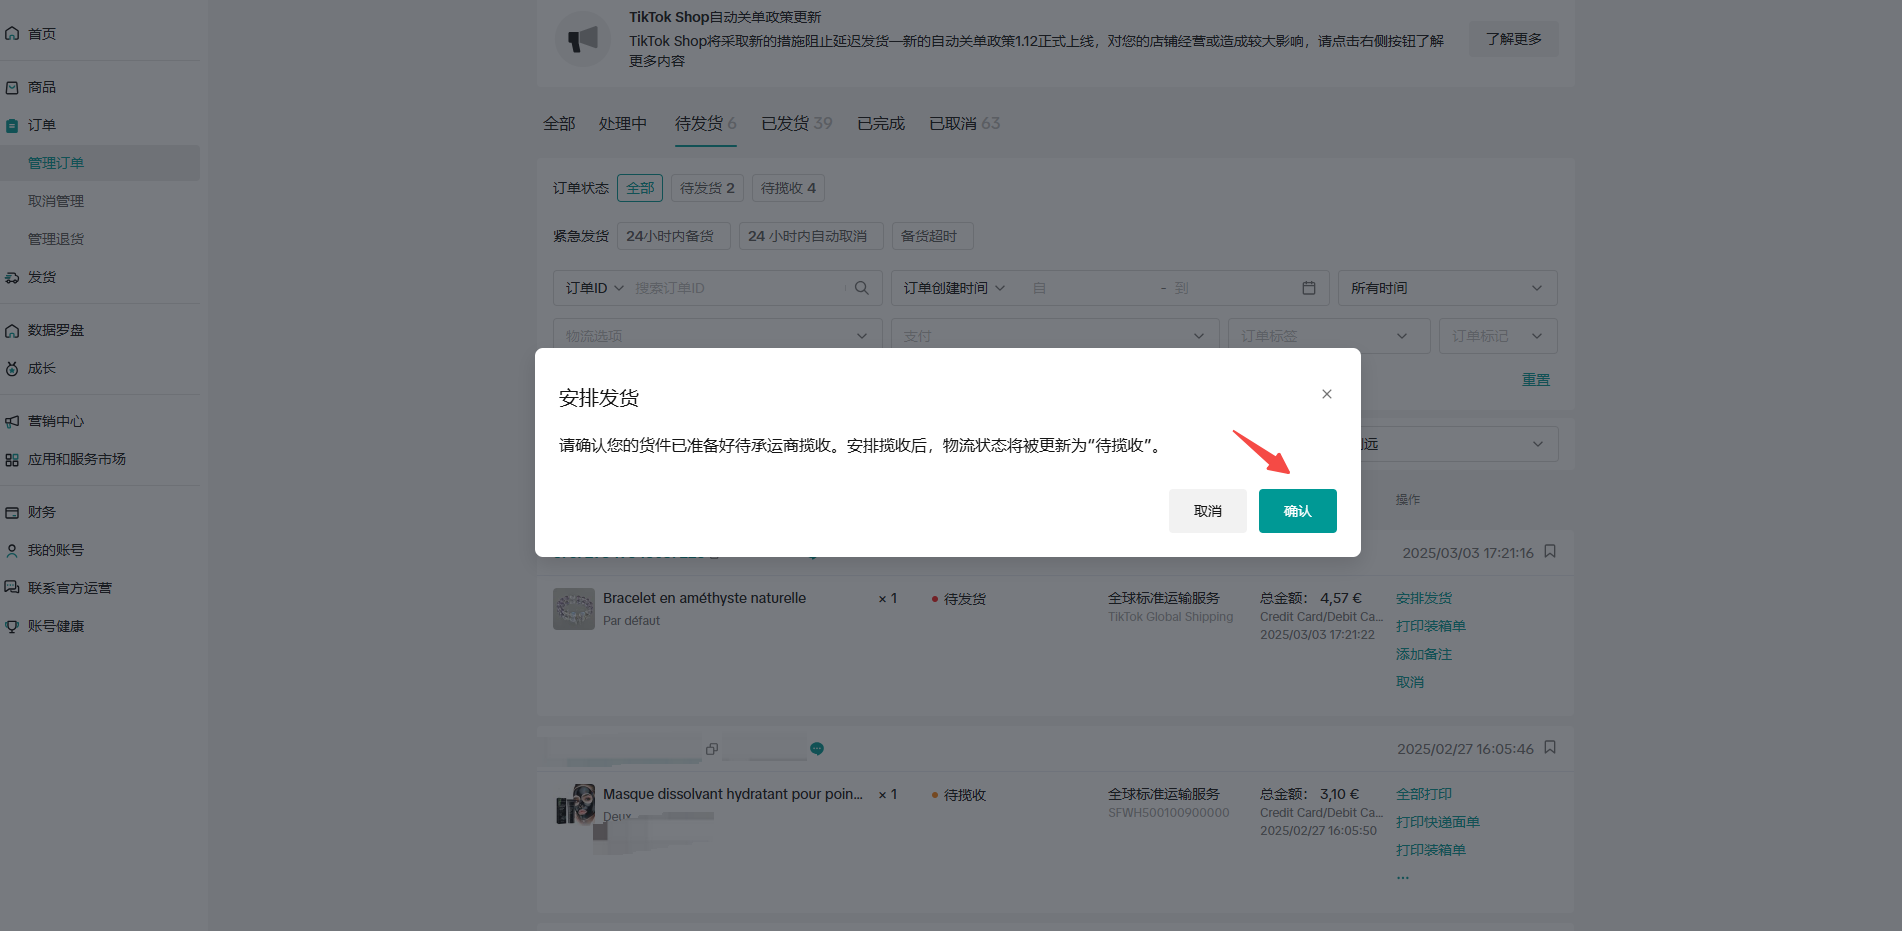Click the search magnifier in order ID field
Viewport: 1902px width, 931px height.
point(861,288)
